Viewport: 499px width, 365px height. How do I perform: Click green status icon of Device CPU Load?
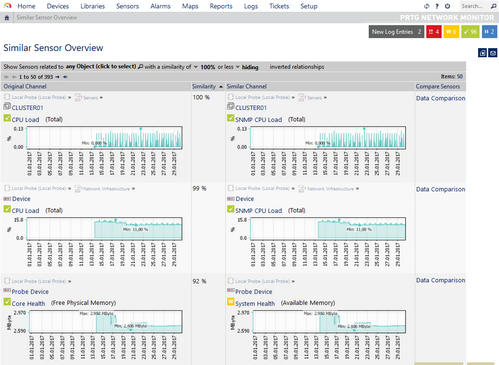[x=7, y=209]
